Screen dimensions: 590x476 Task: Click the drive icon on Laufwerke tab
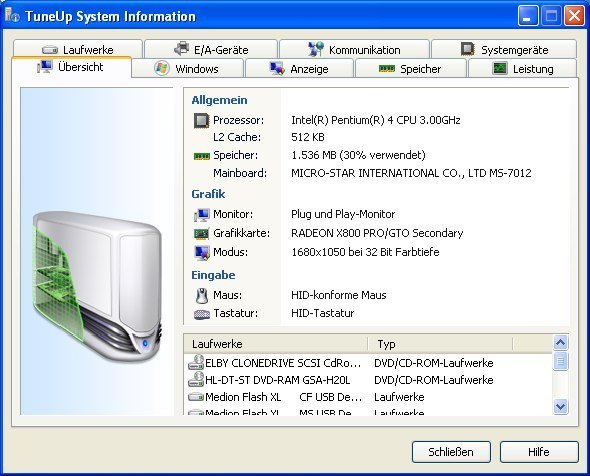50,50
